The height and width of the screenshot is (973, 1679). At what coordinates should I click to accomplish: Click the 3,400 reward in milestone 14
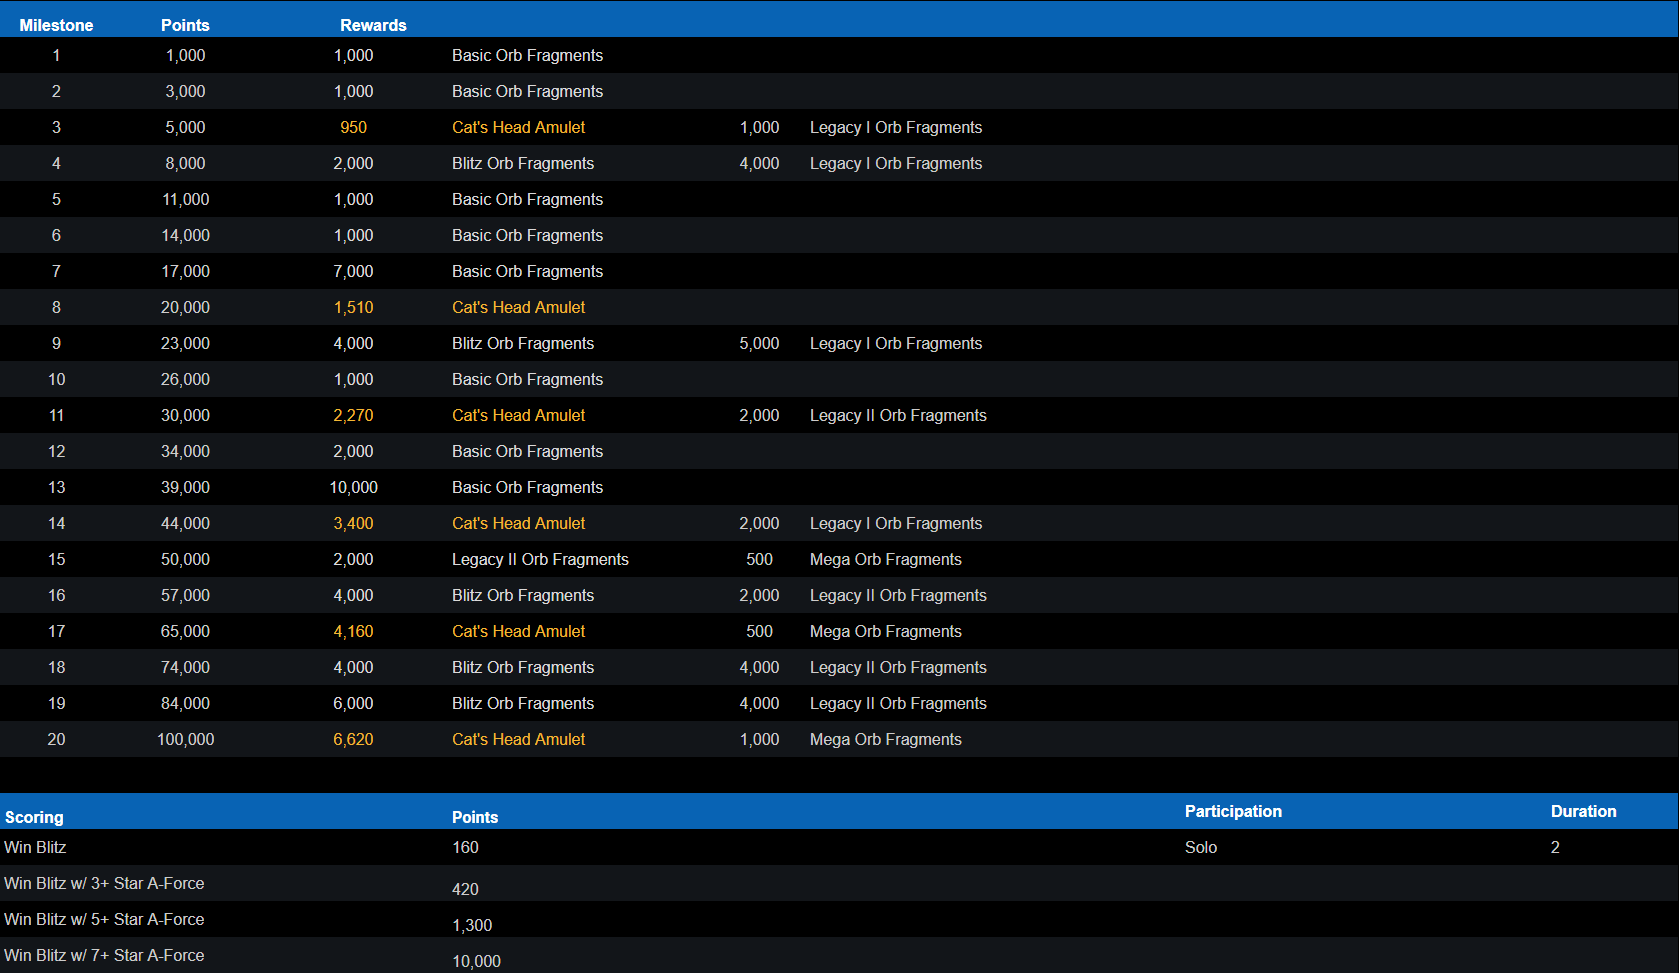point(353,523)
